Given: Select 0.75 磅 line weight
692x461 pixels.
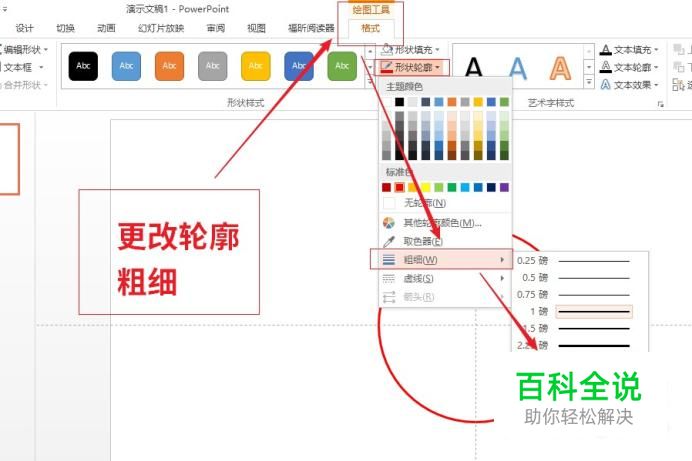Looking at the screenshot, I should [579, 294].
